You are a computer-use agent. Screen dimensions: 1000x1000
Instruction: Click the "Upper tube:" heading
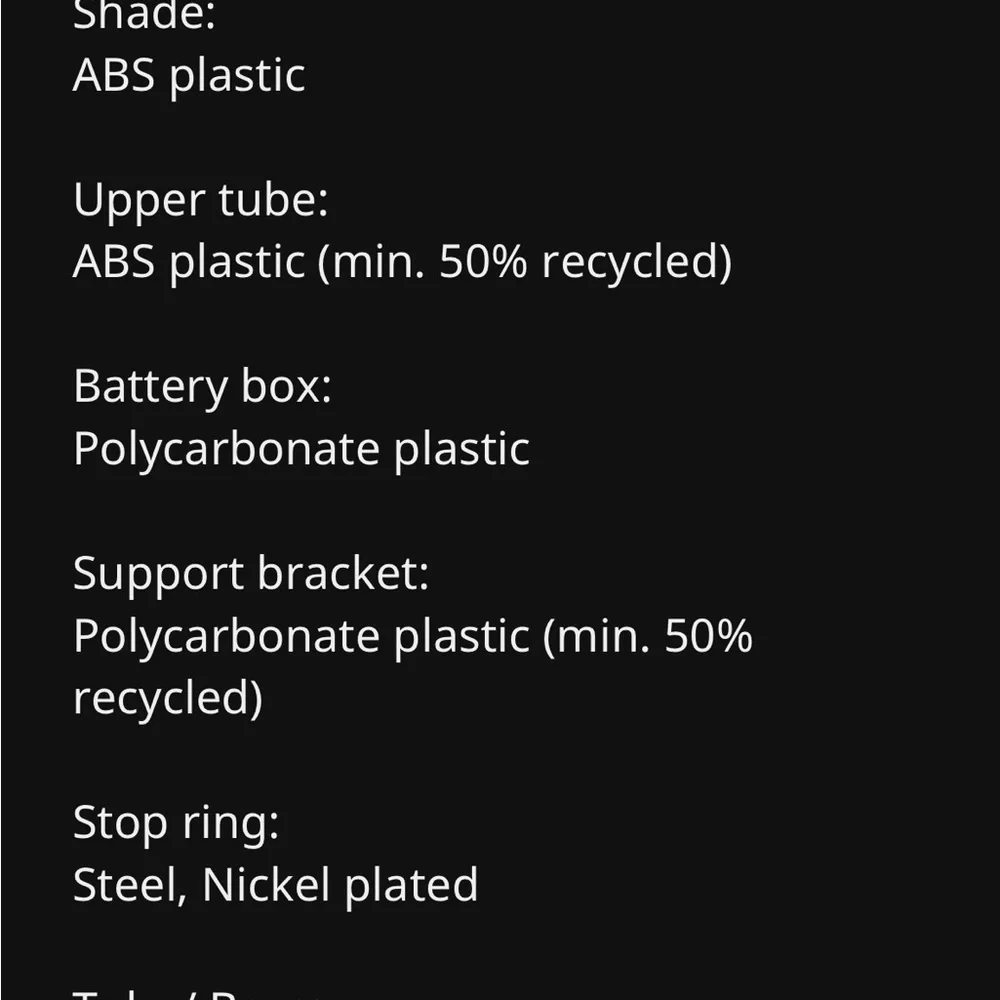(201, 201)
